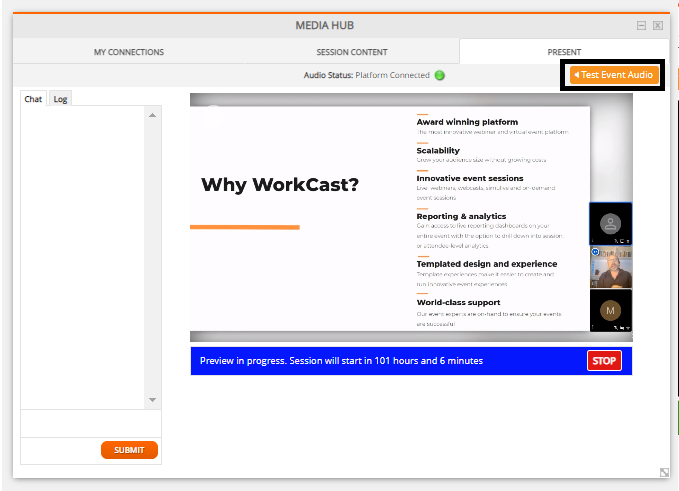Open the Chat tab
This screenshot has width=679, height=491.
(x=33, y=99)
